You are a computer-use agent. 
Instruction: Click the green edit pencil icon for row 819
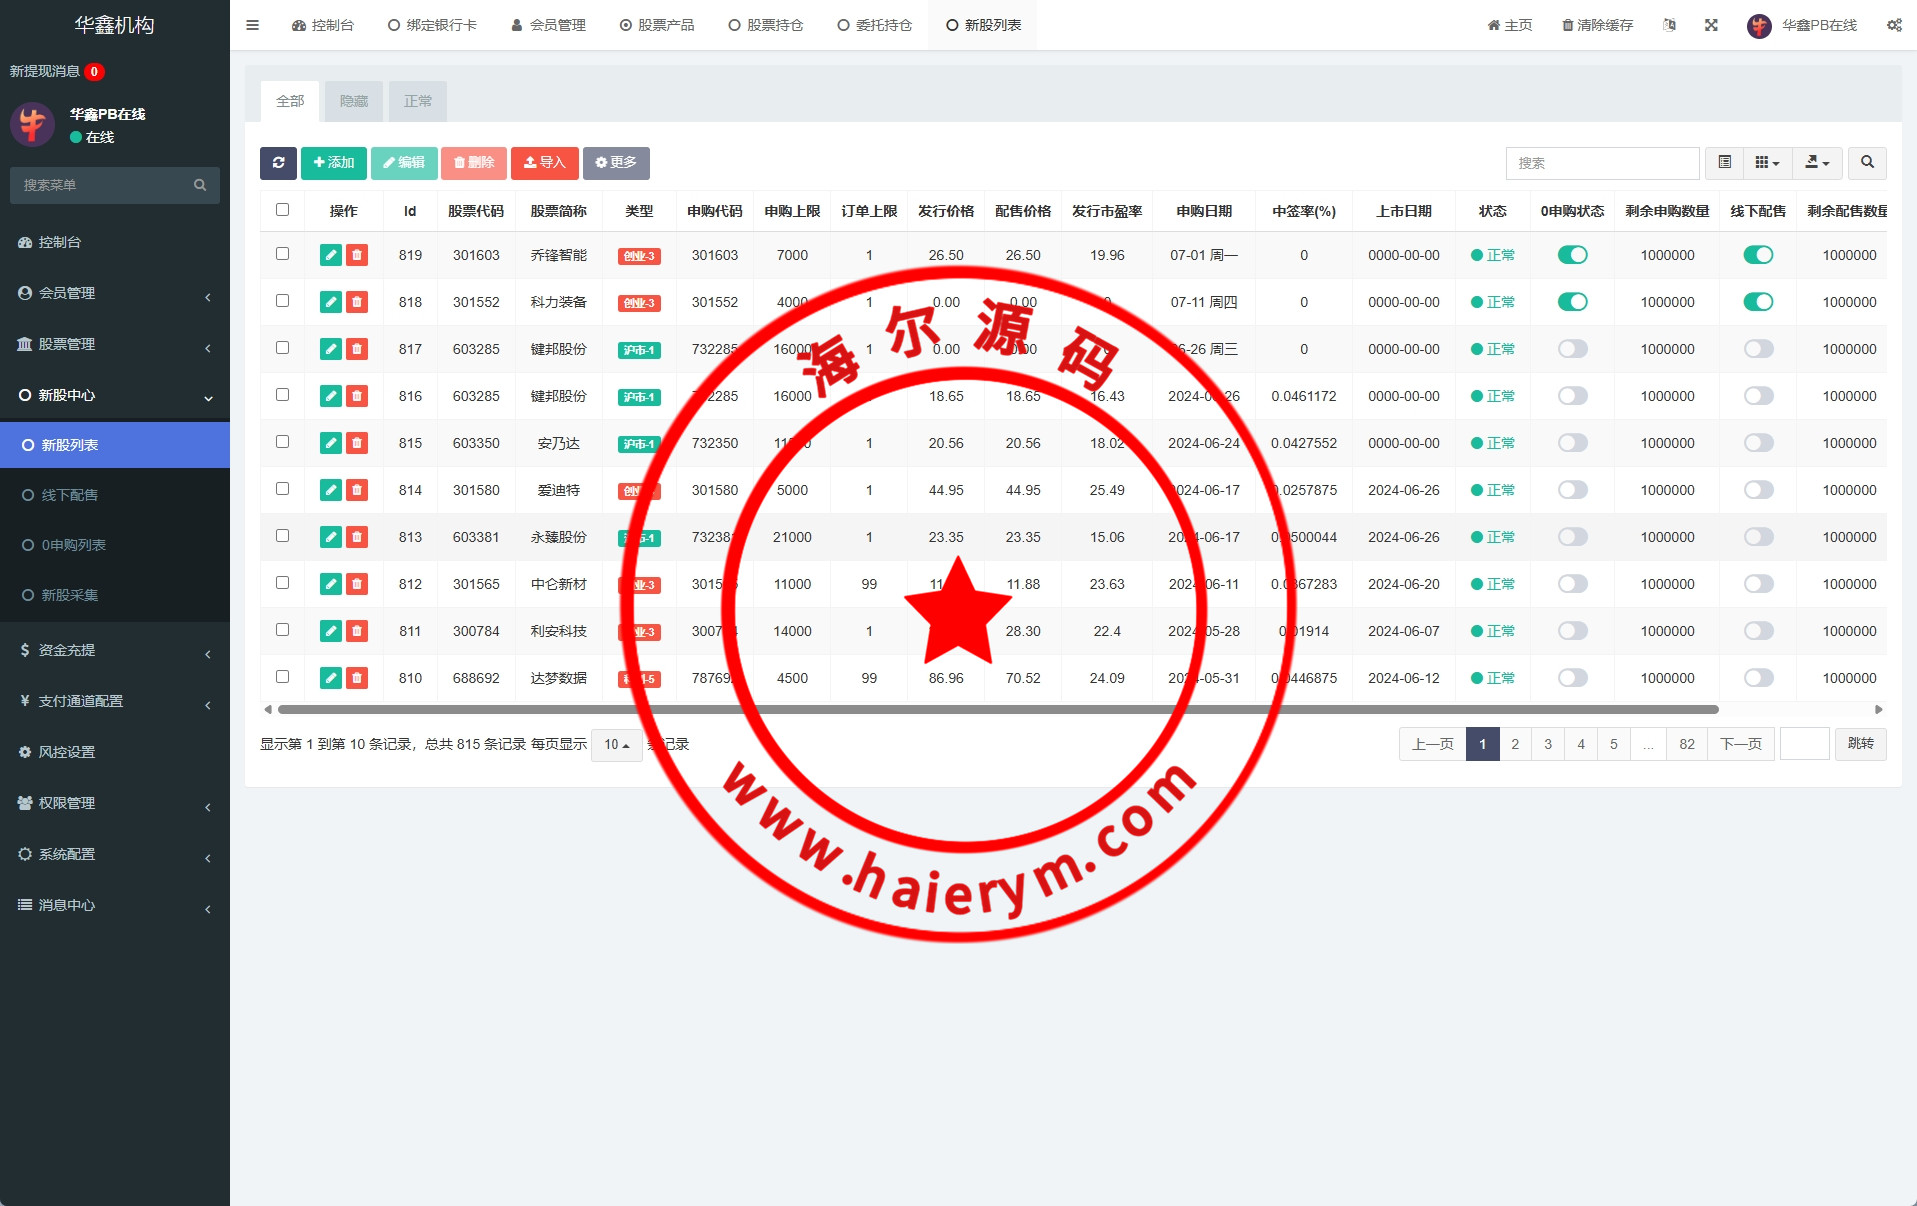[331, 255]
